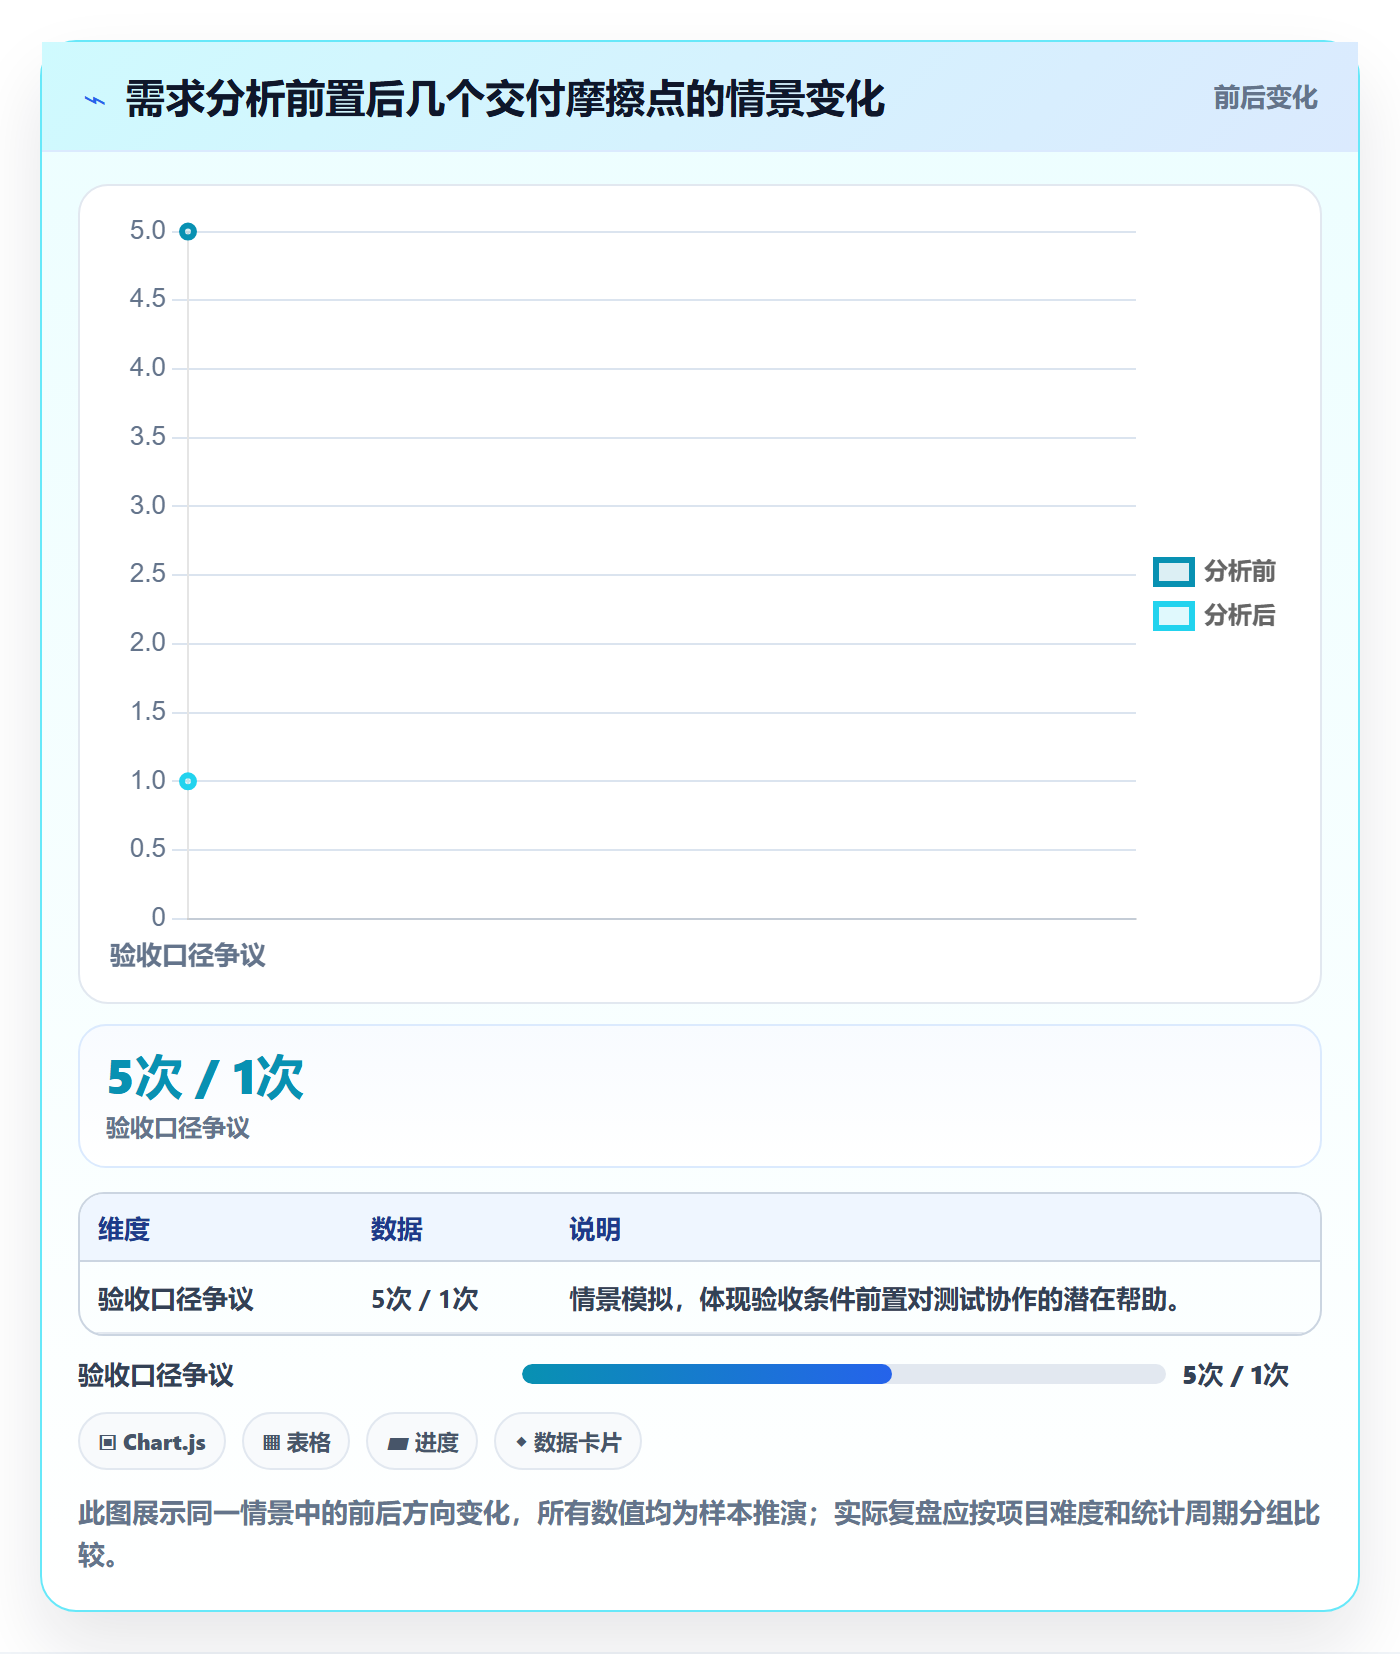Click the 数据 column header
The image size is (1400, 1654).
397,1229
